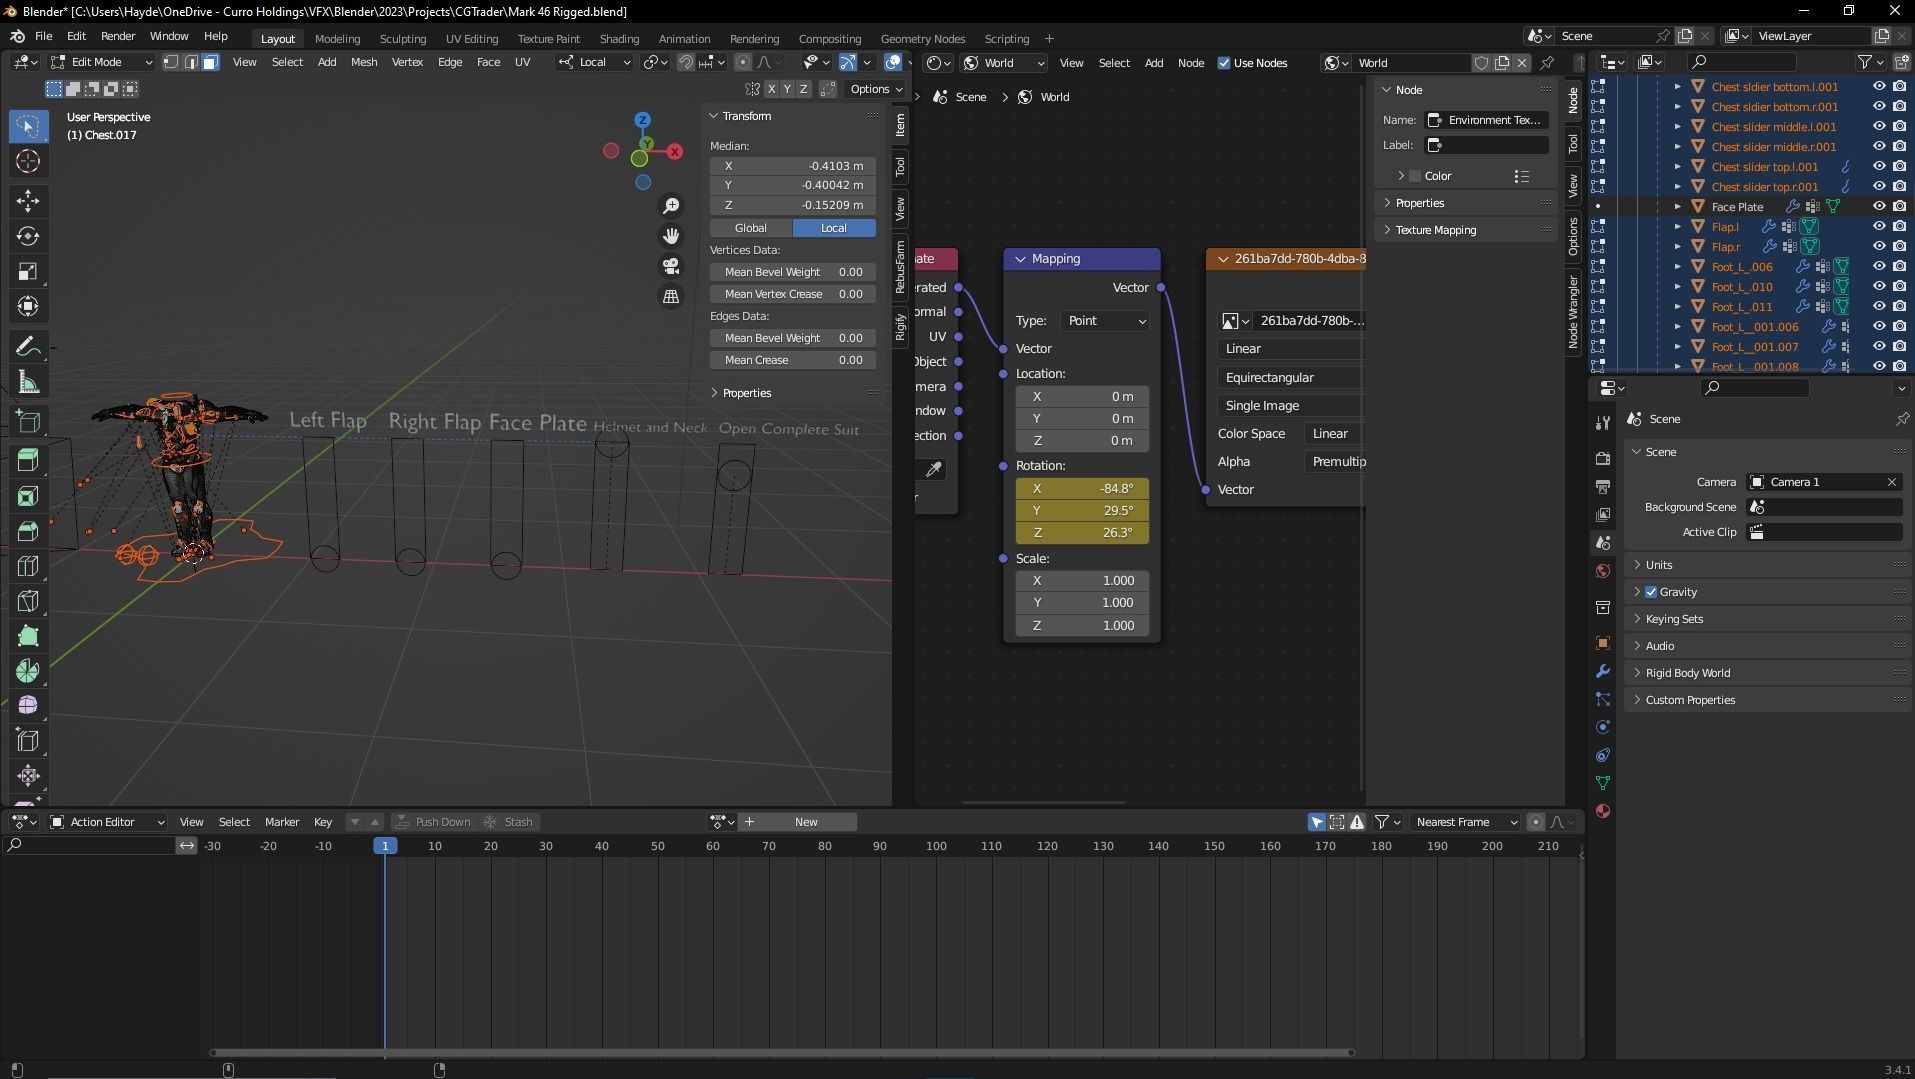Select the Annotate tool
Screen dimensions: 1915x1079
[x=28, y=346]
